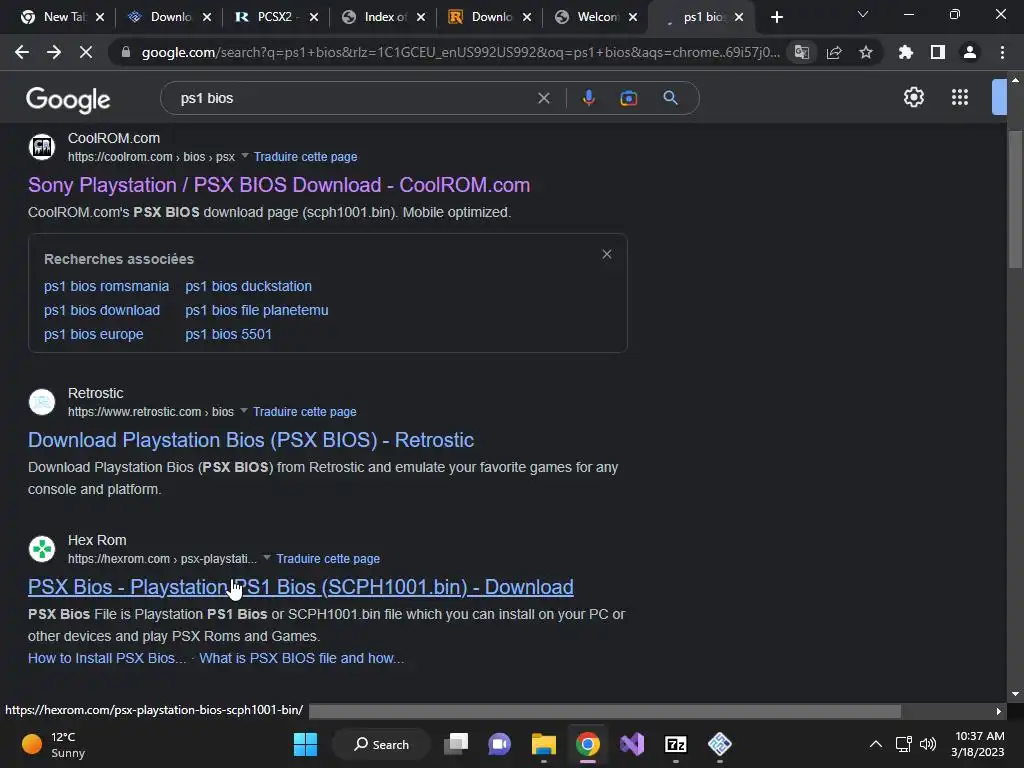Open Windows taskbar Search
The image size is (1024, 768).
click(381, 744)
